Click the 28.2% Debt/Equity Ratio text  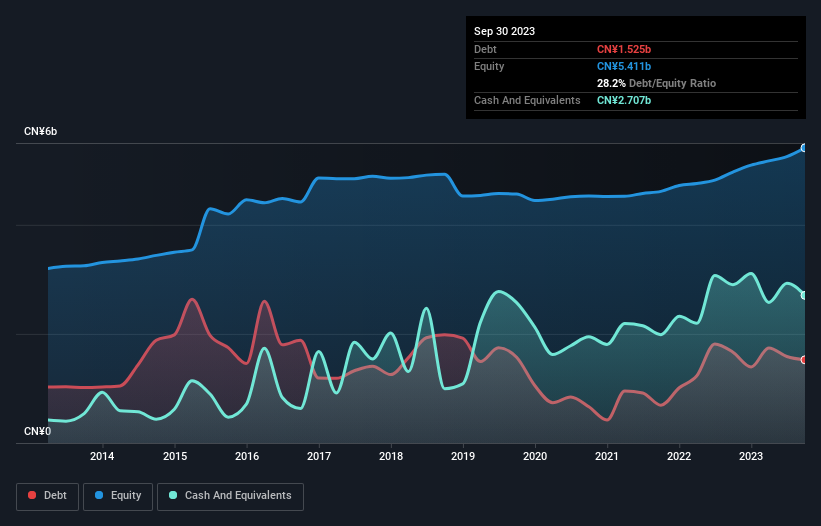(x=656, y=83)
